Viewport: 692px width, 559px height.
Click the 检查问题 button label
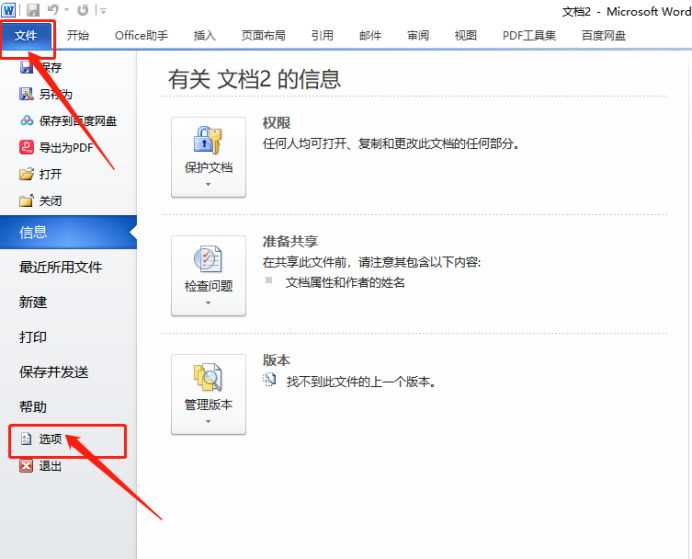pos(208,286)
